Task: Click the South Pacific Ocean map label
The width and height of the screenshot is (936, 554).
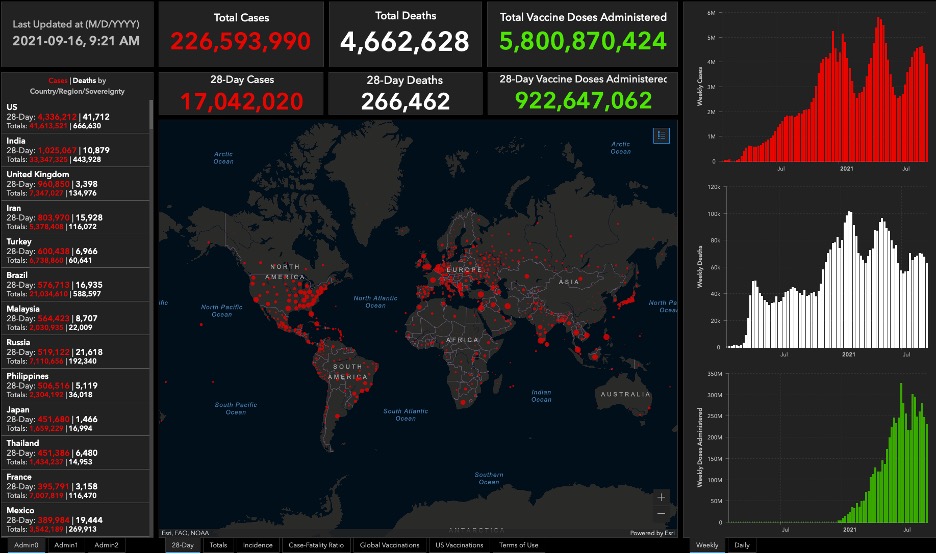Action: 236,408
